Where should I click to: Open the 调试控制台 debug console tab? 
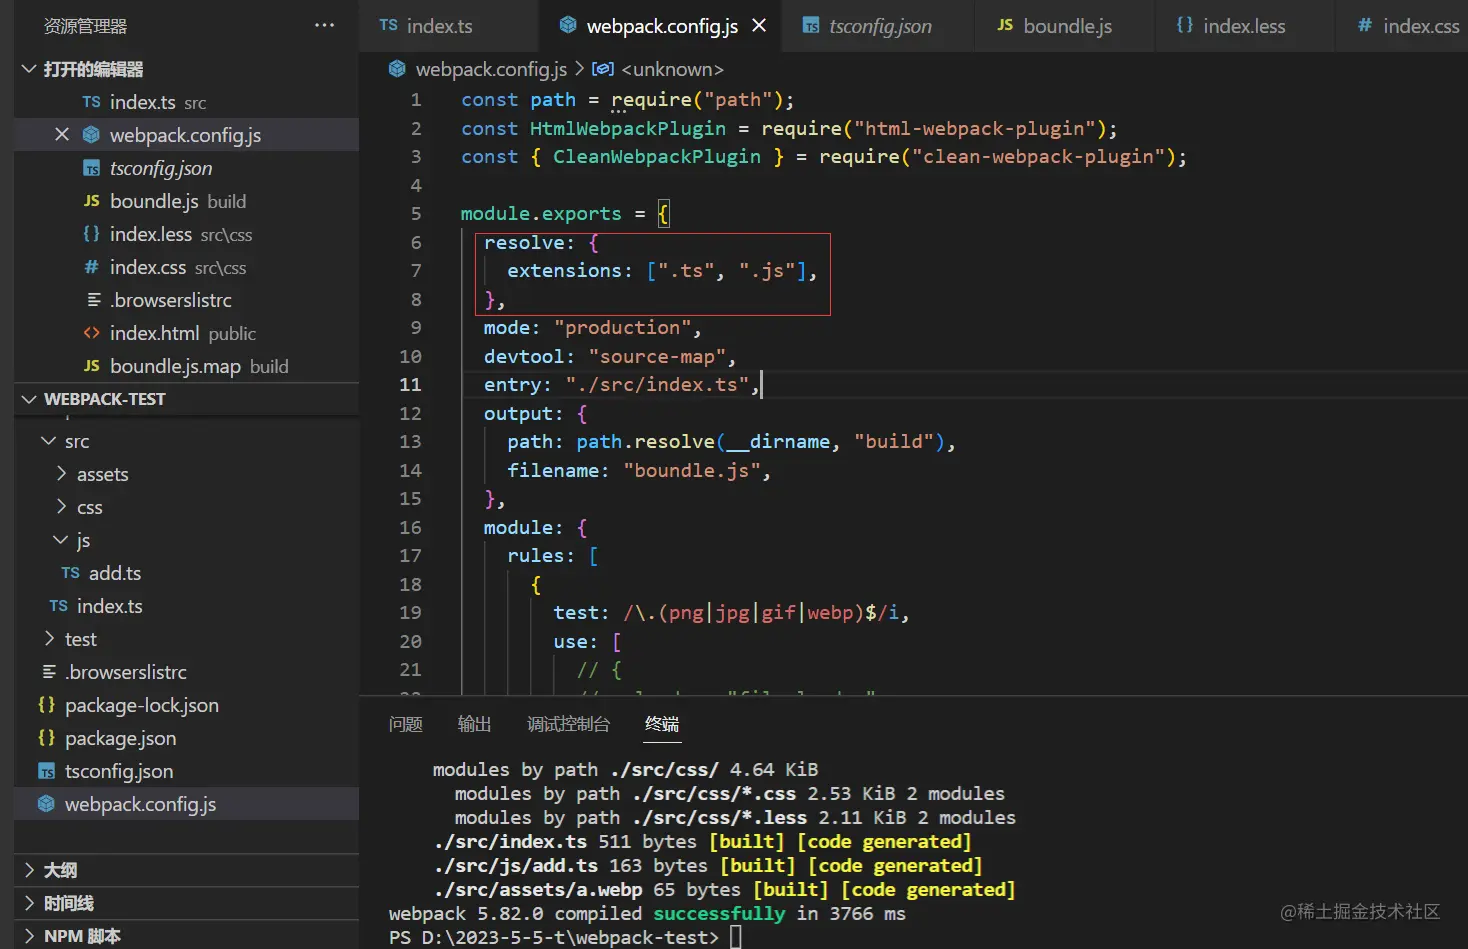click(568, 724)
